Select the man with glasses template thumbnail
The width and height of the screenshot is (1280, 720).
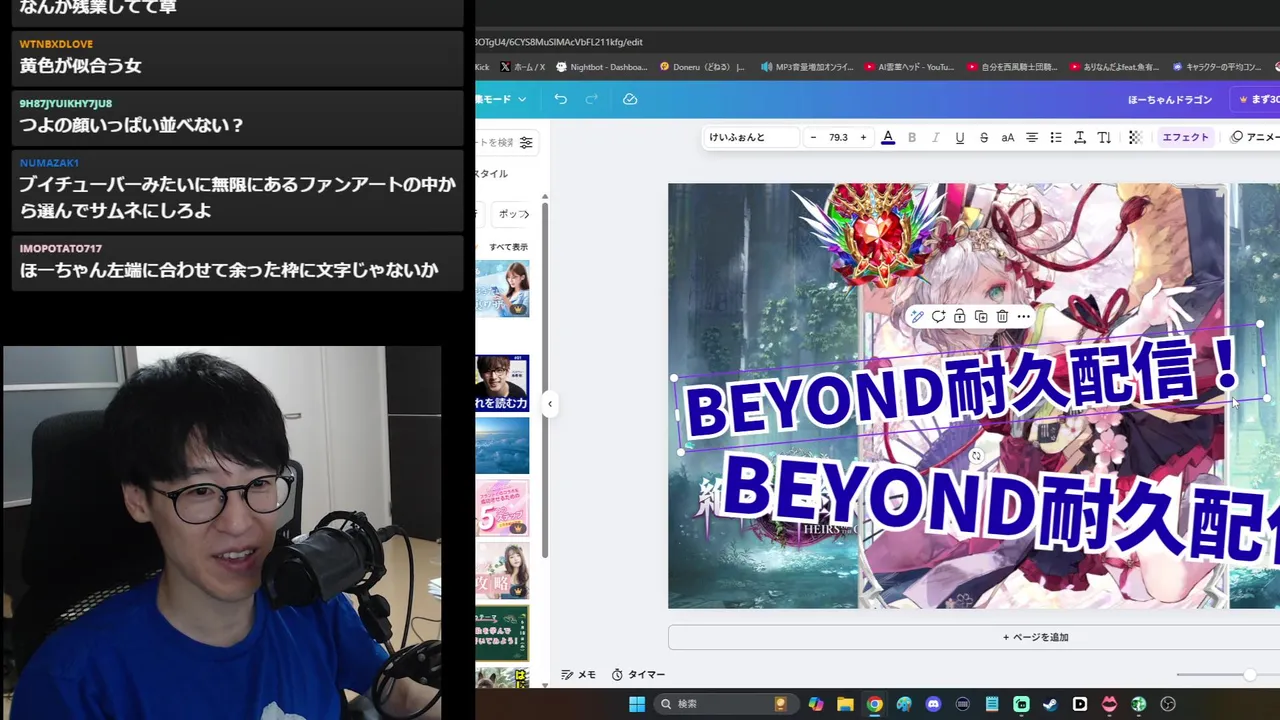point(502,383)
